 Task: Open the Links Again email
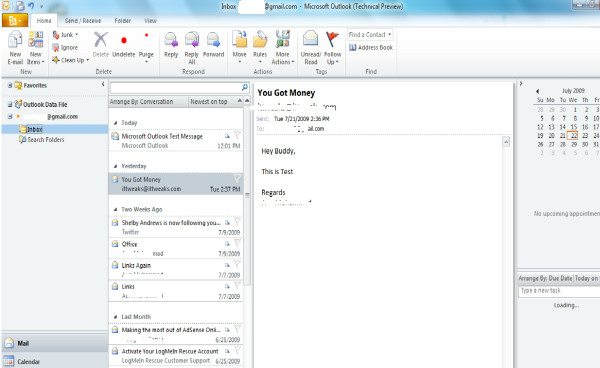pos(176,270)
